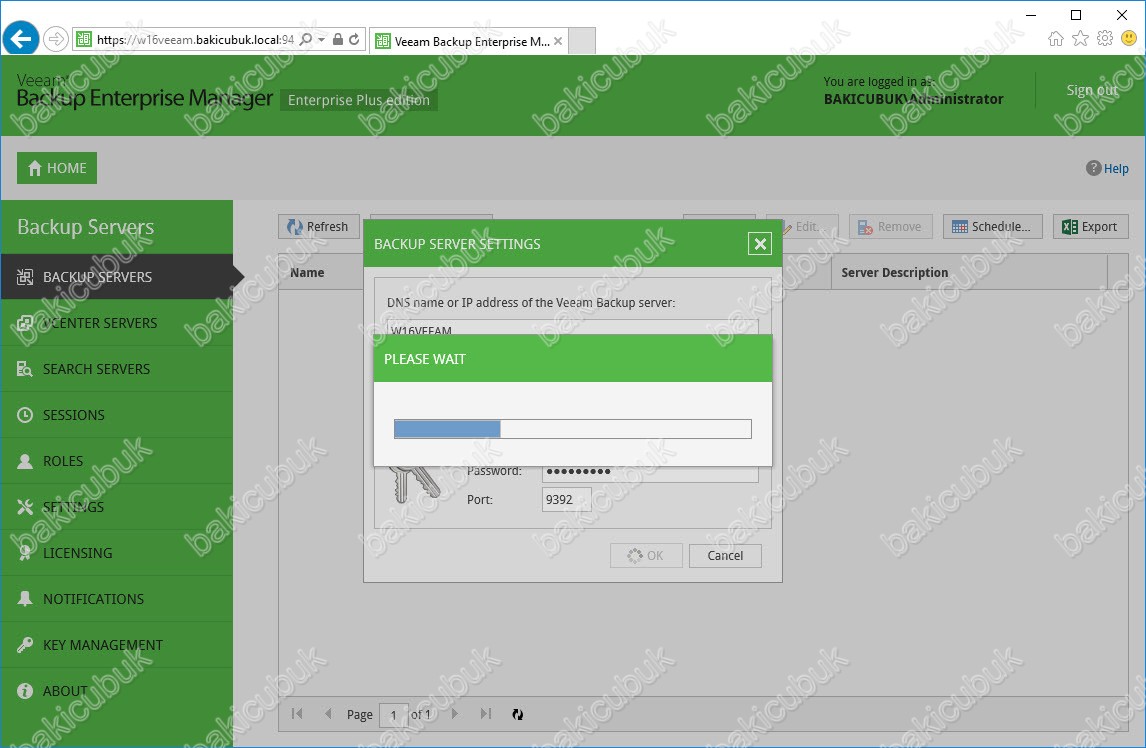1146x748 pixels.
Task: Open SETTINGS section
Action: (117, 507)
